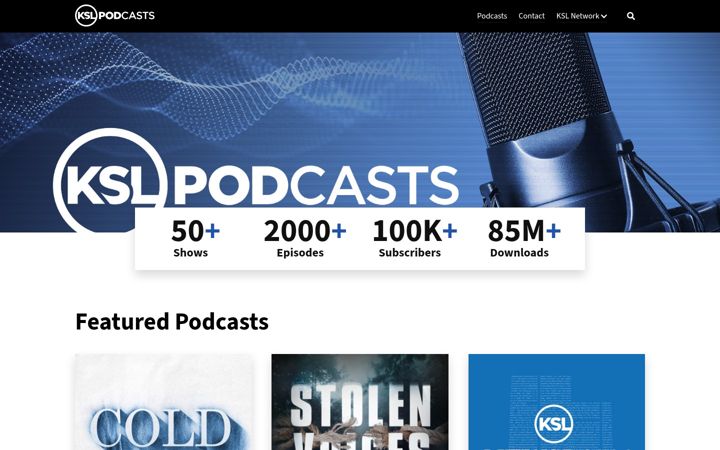Viewport: 720px width, 450px height.
Task: Click the Featured Podcasts heading
Action: pos(172,321)
